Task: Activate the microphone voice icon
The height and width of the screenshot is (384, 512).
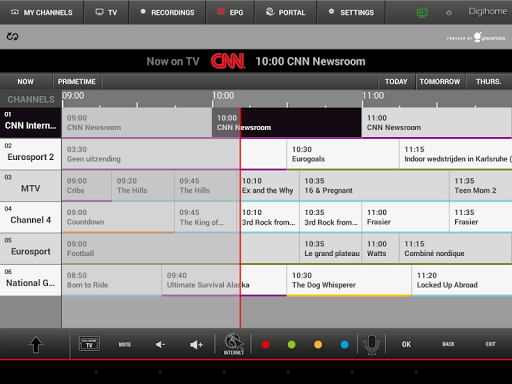Action: coord(372,344)
